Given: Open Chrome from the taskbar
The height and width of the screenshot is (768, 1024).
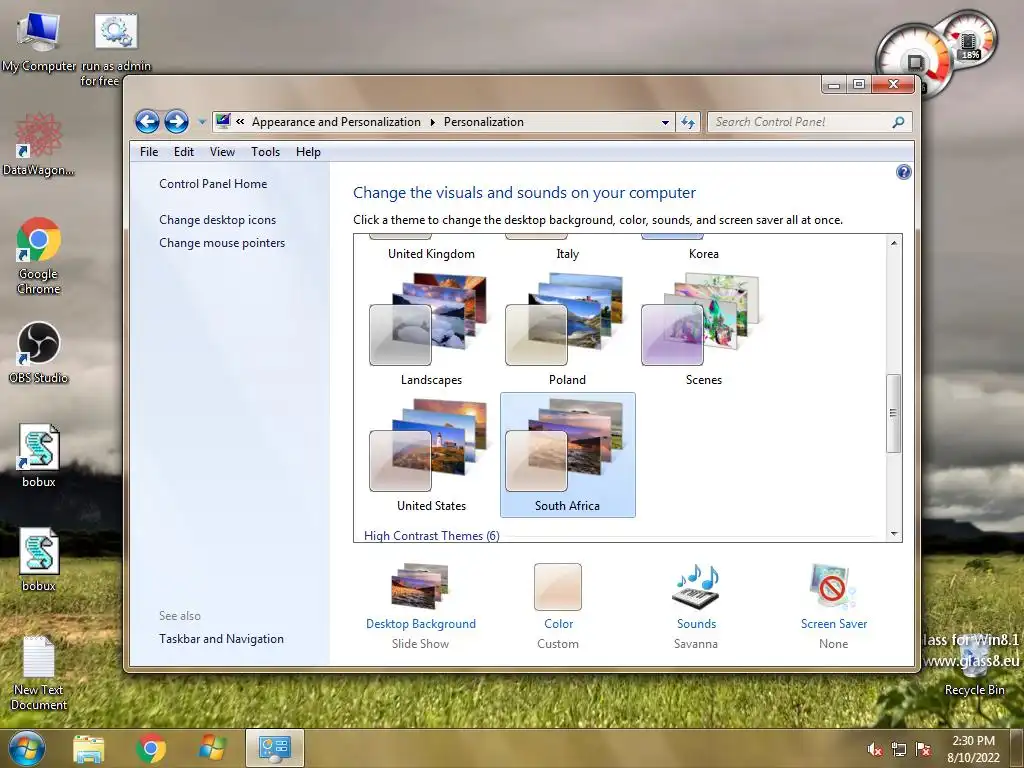Looking at the screenshot, I should [x=150, y=749].
